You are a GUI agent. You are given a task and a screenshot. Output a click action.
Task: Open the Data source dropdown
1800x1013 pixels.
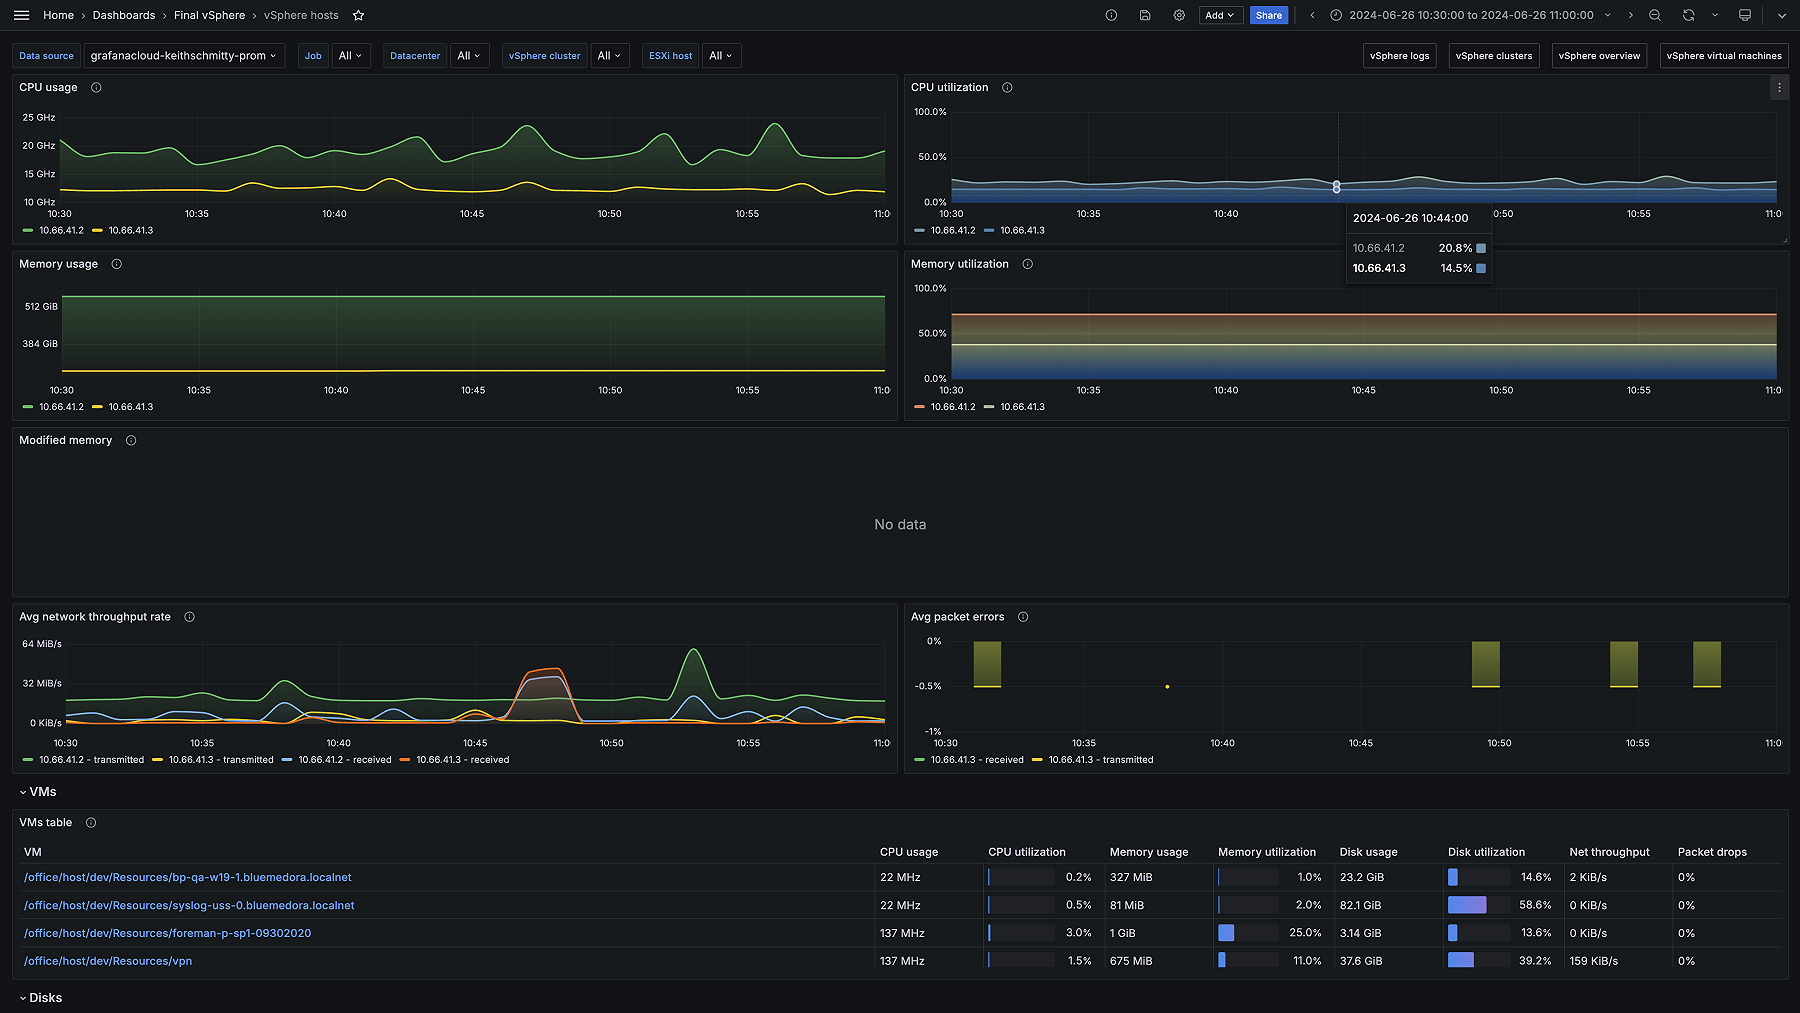coord(184,56)
